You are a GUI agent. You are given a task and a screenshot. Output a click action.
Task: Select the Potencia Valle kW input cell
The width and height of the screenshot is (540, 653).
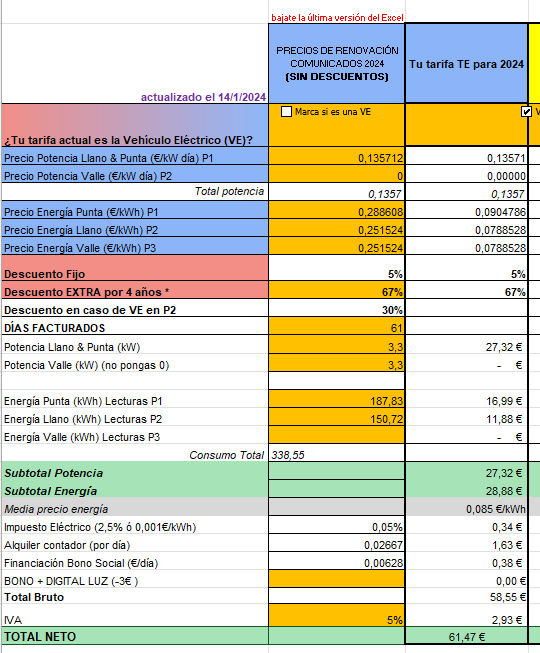337,365
